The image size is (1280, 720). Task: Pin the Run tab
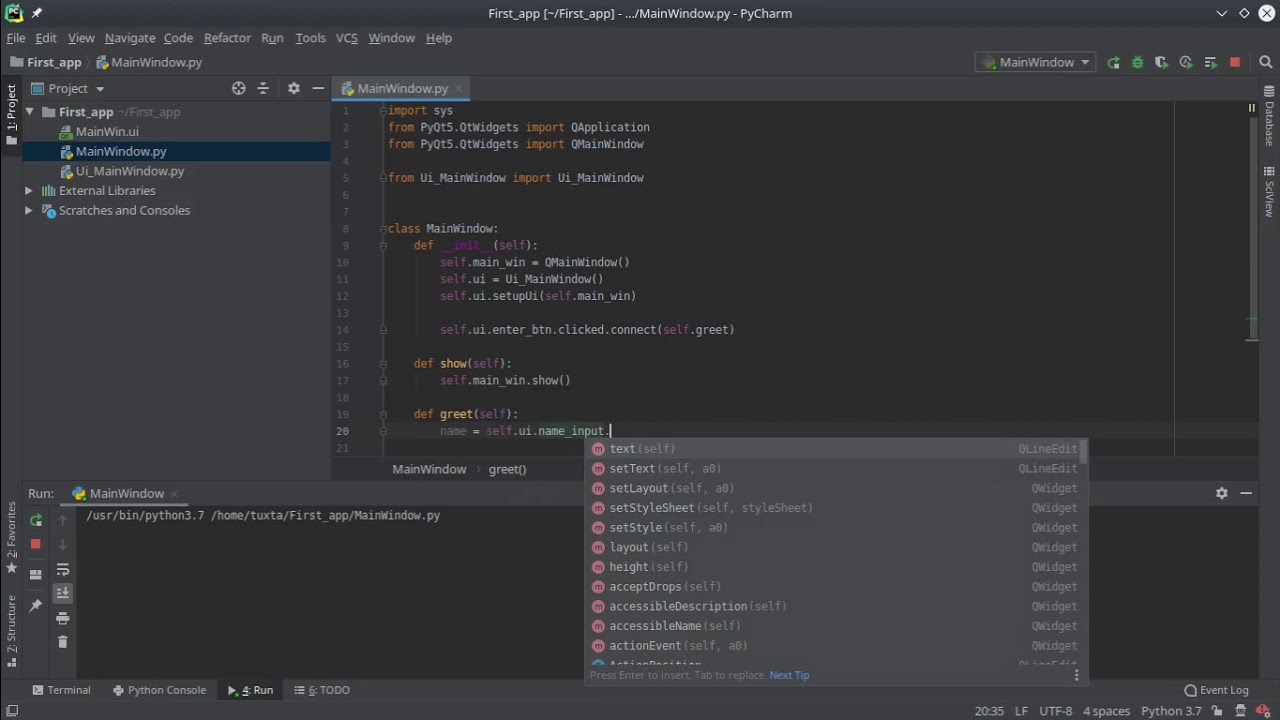(x=36, y=605)
